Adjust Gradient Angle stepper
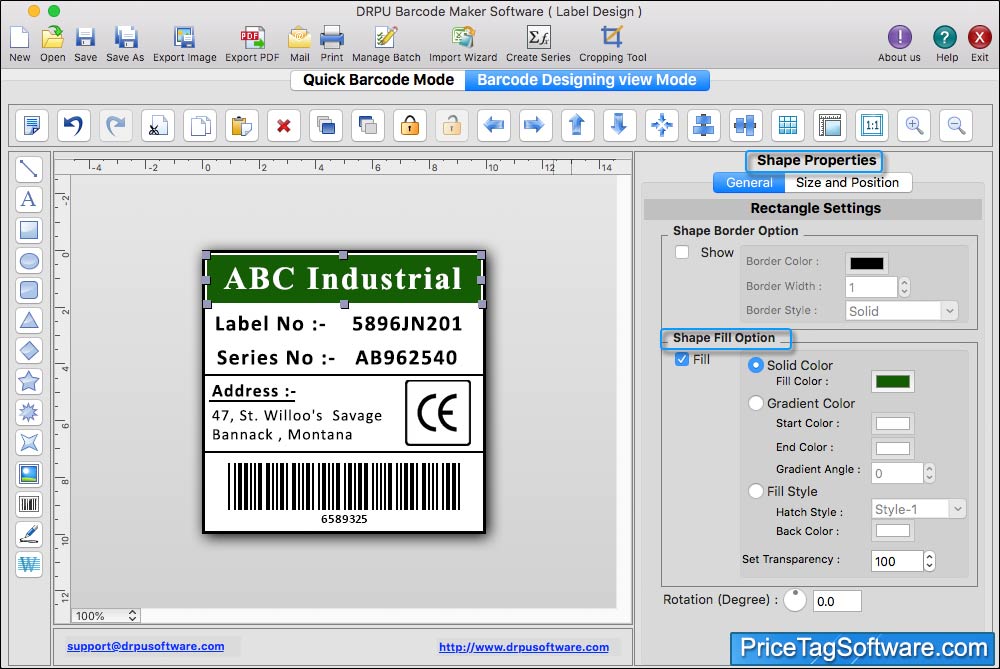Viewport: 1000px width, 669px height. pyautogui.click(x=929, y=473)
